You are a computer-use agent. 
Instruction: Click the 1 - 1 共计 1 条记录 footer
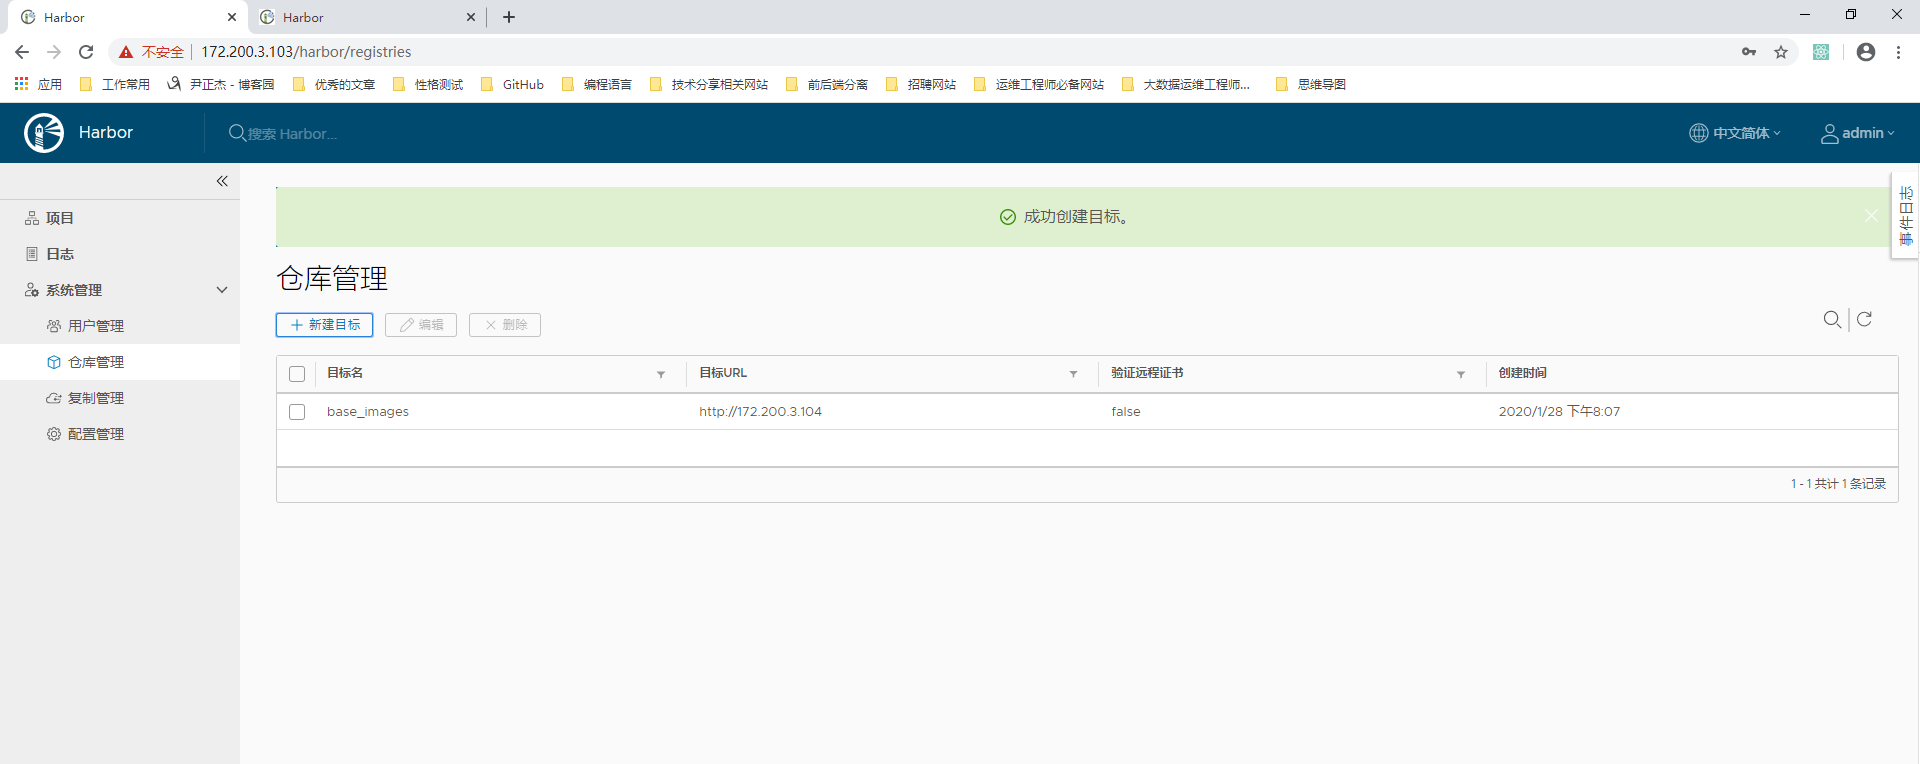(x=1838, y=484)
